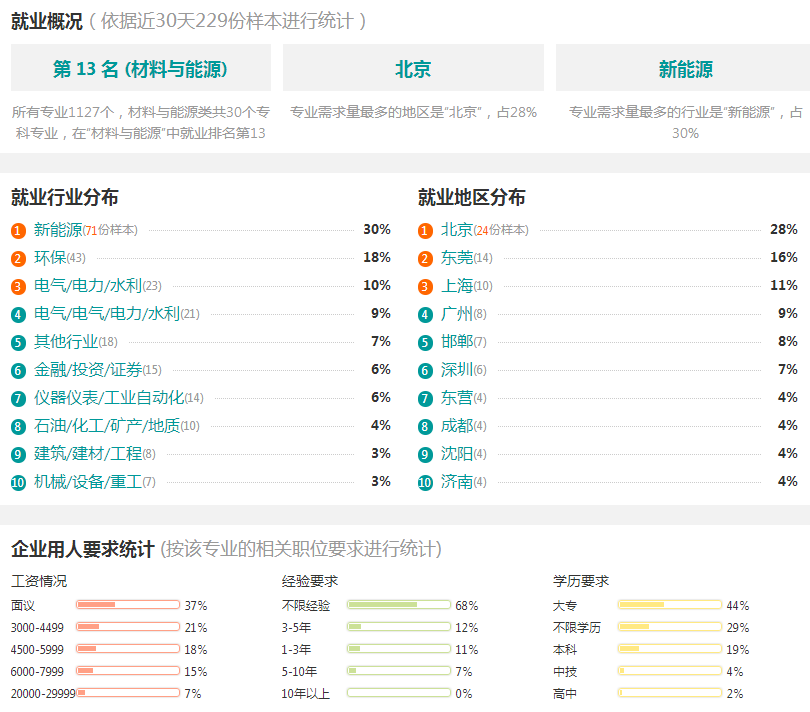Click the 中技 education label
810x712 pixels.
tap(565, 672)
